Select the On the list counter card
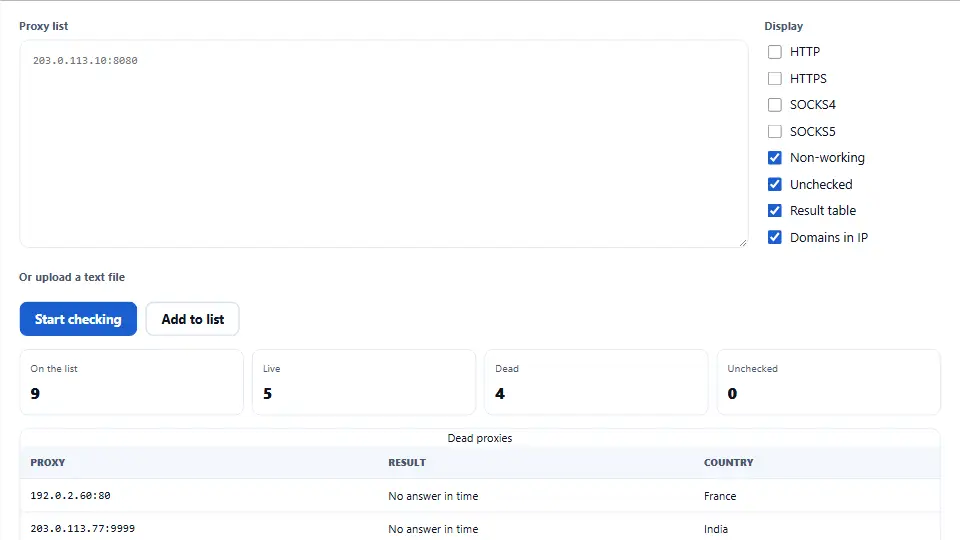 (x=132, y=382)
